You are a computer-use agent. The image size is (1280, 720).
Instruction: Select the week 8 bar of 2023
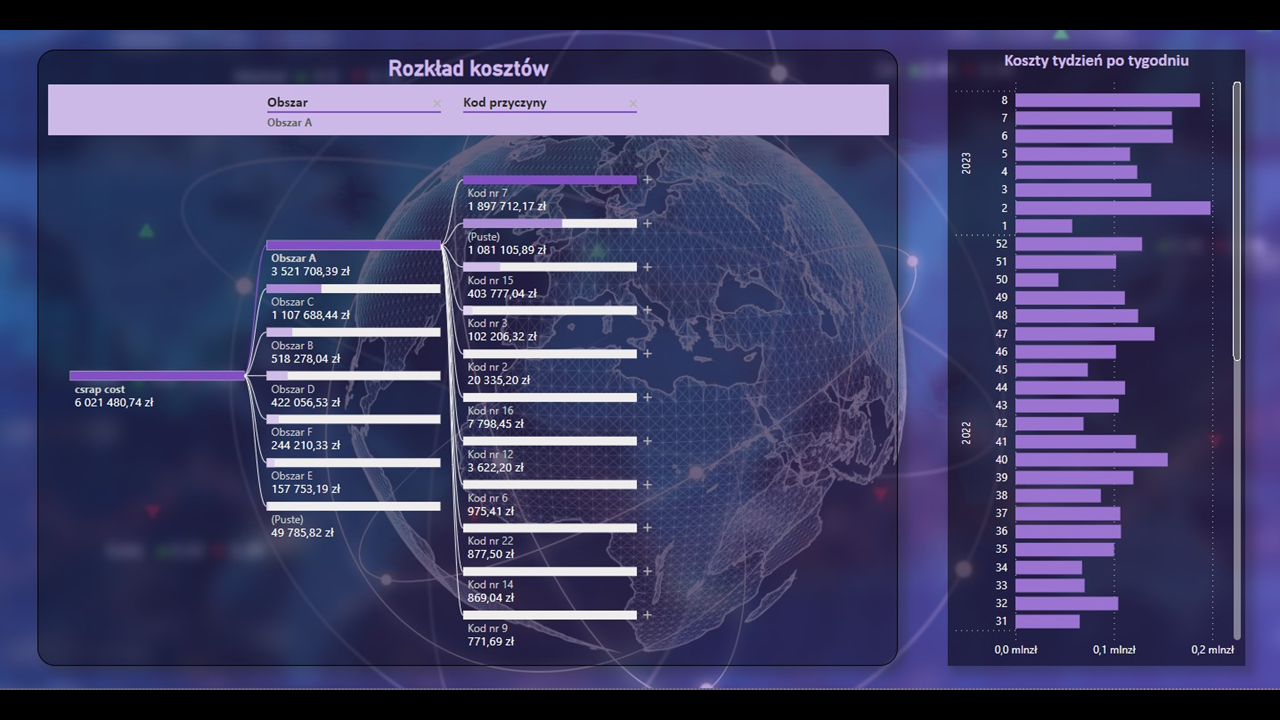(1107, 100)
